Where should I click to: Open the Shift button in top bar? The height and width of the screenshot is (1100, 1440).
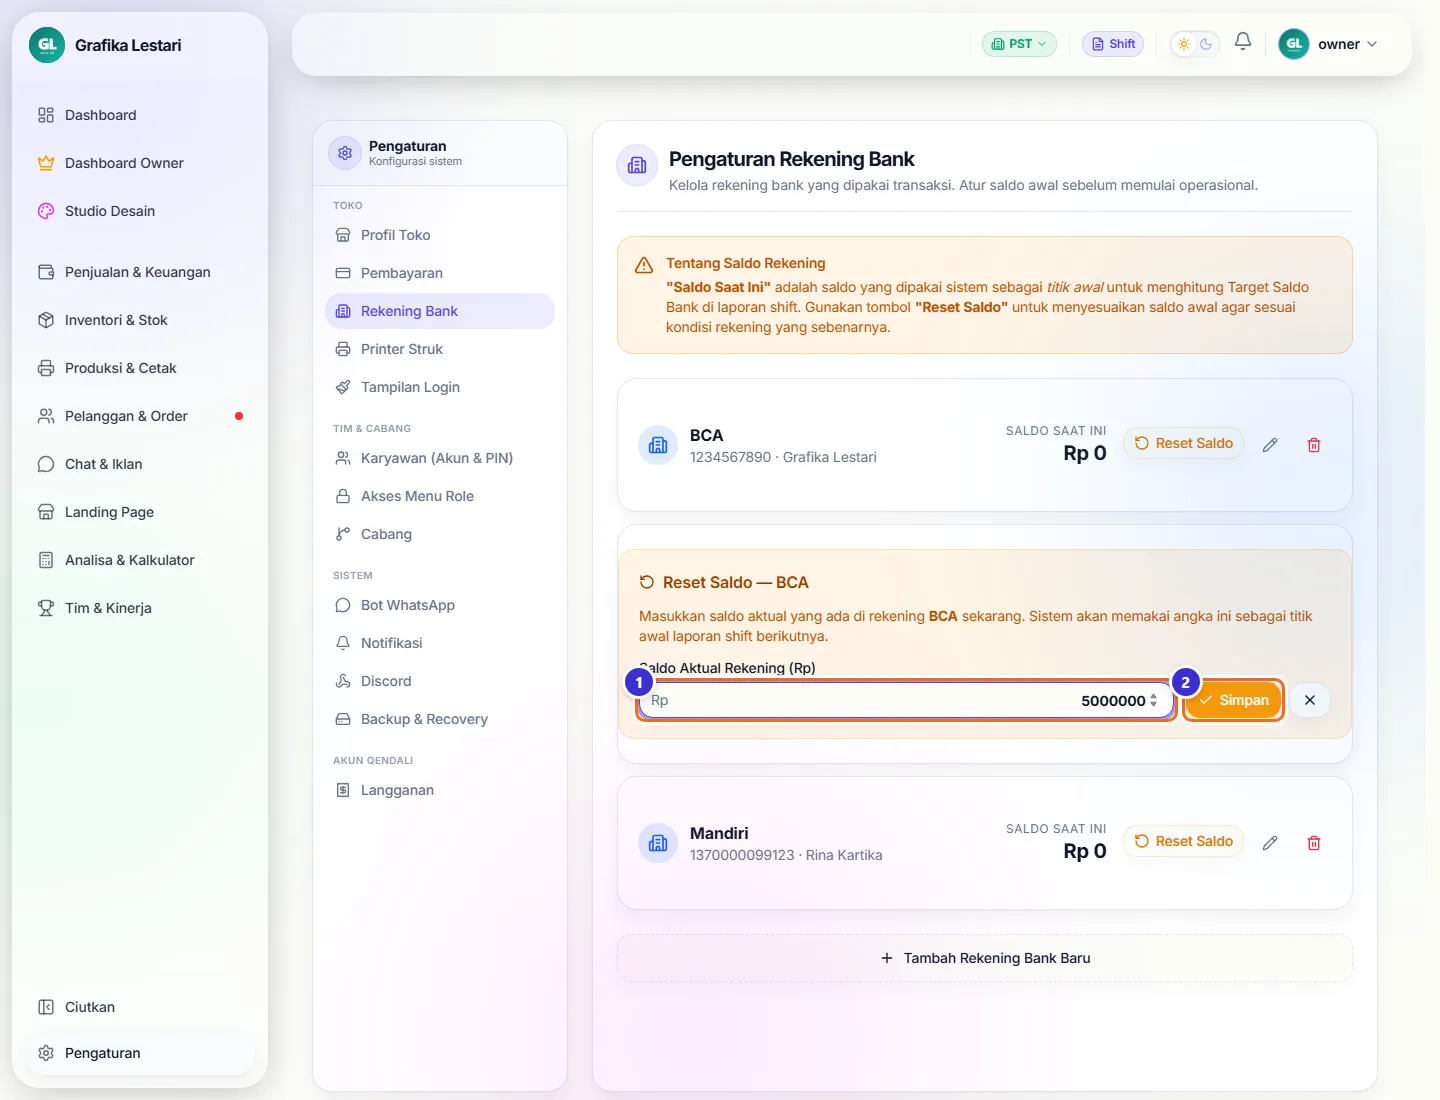(x=1113, y=44)
